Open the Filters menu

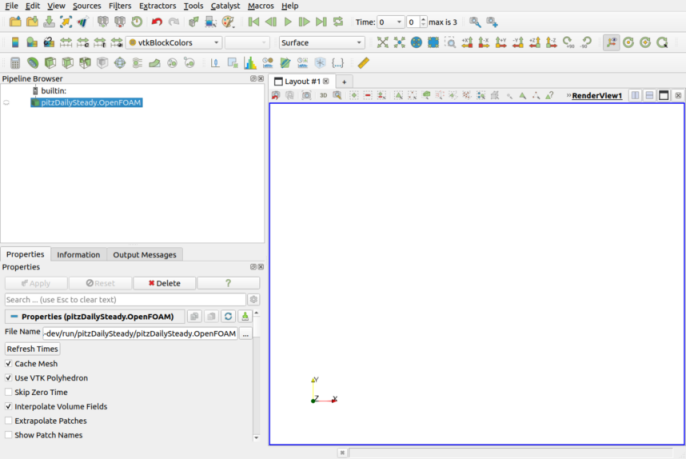click(119, 6)
